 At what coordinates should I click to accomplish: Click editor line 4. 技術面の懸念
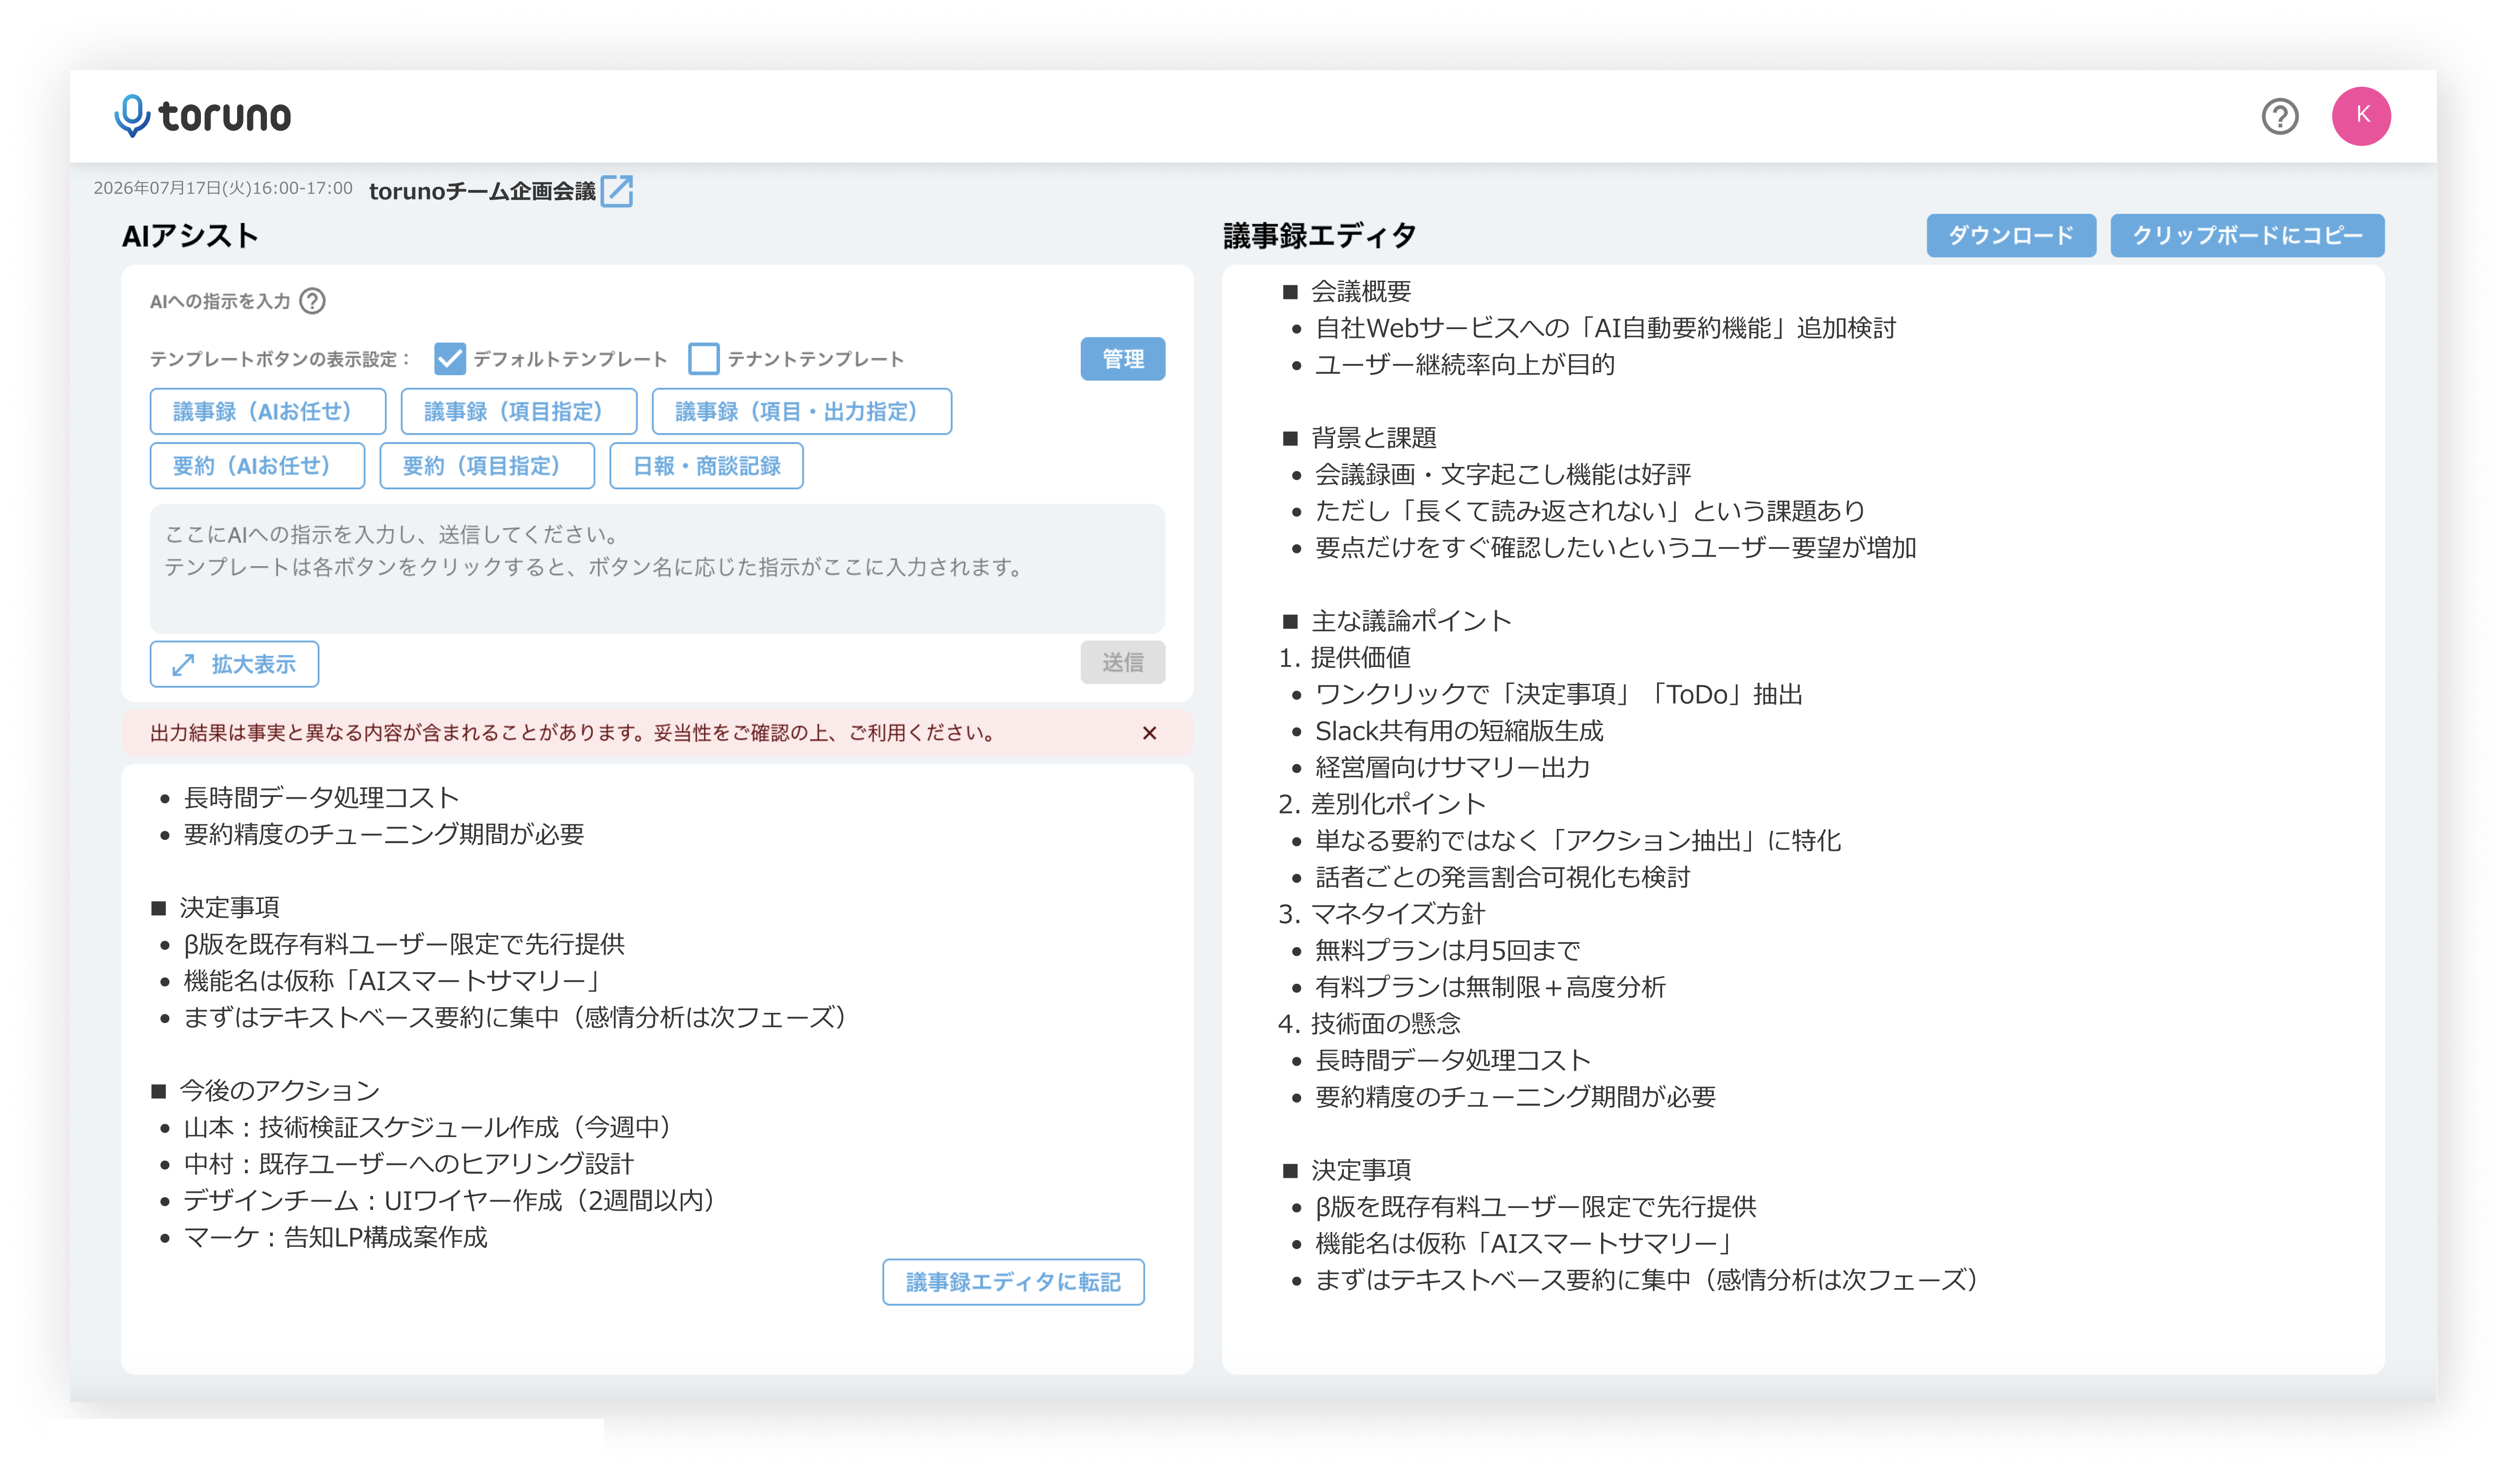[1369, 1023]
